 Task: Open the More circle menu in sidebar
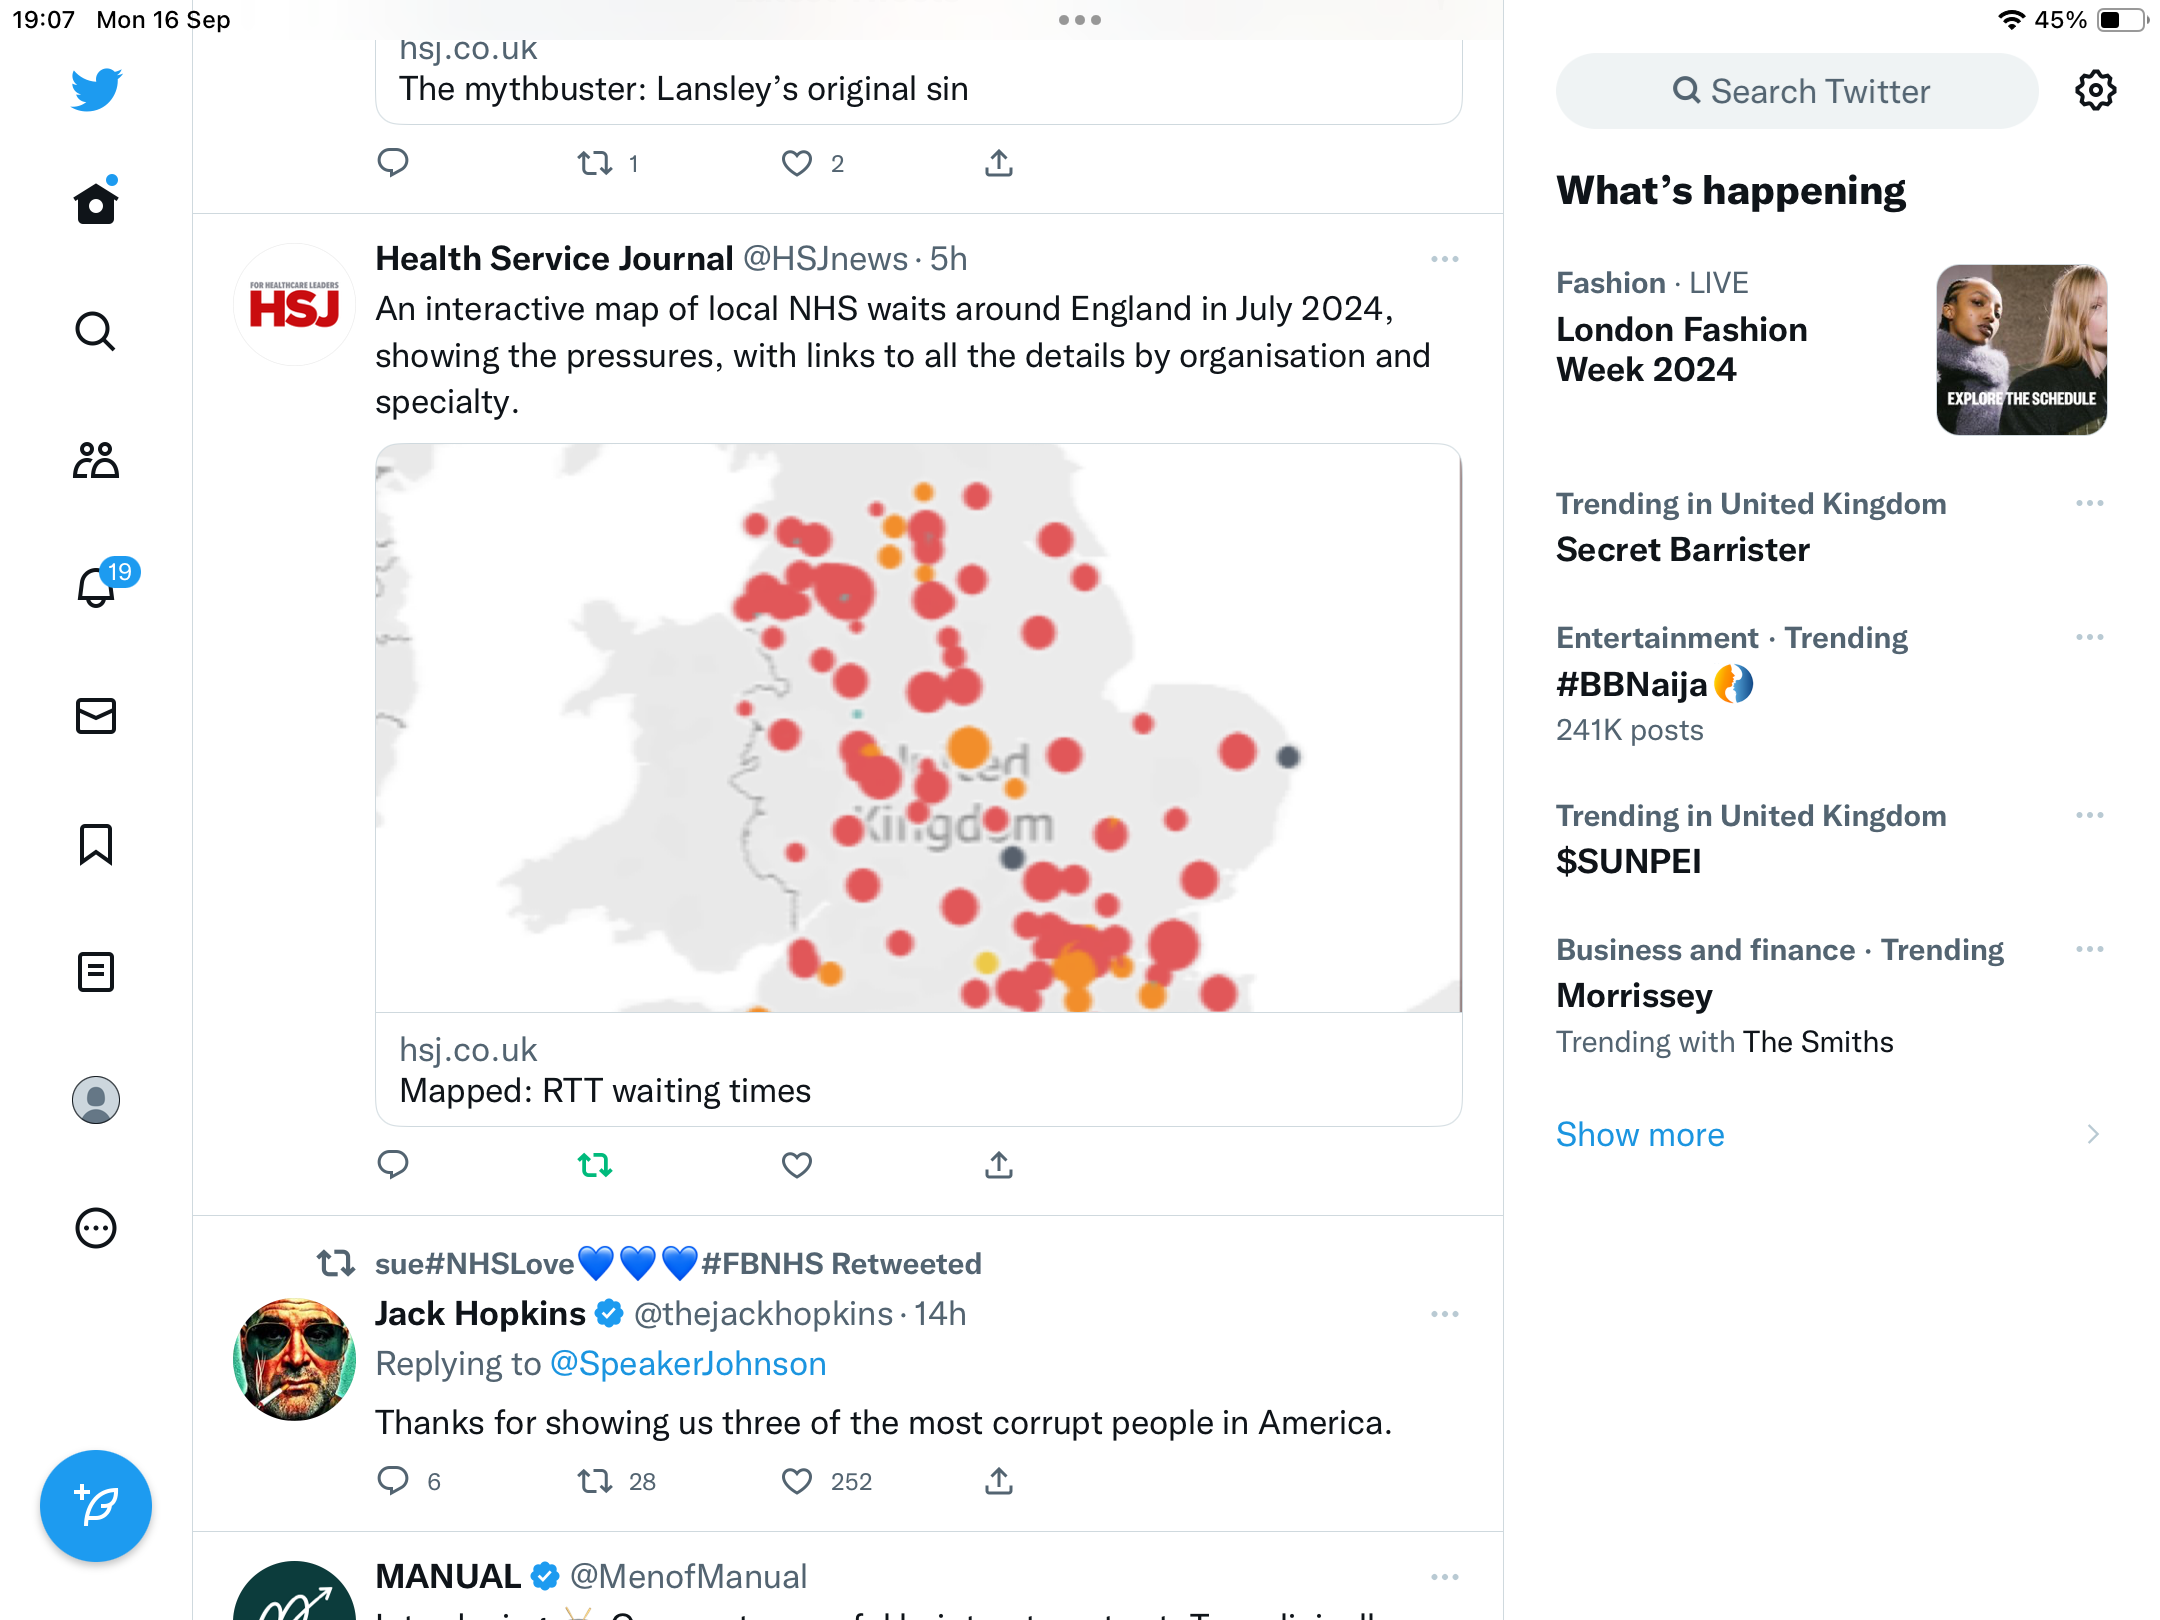tap(96, 1228)
